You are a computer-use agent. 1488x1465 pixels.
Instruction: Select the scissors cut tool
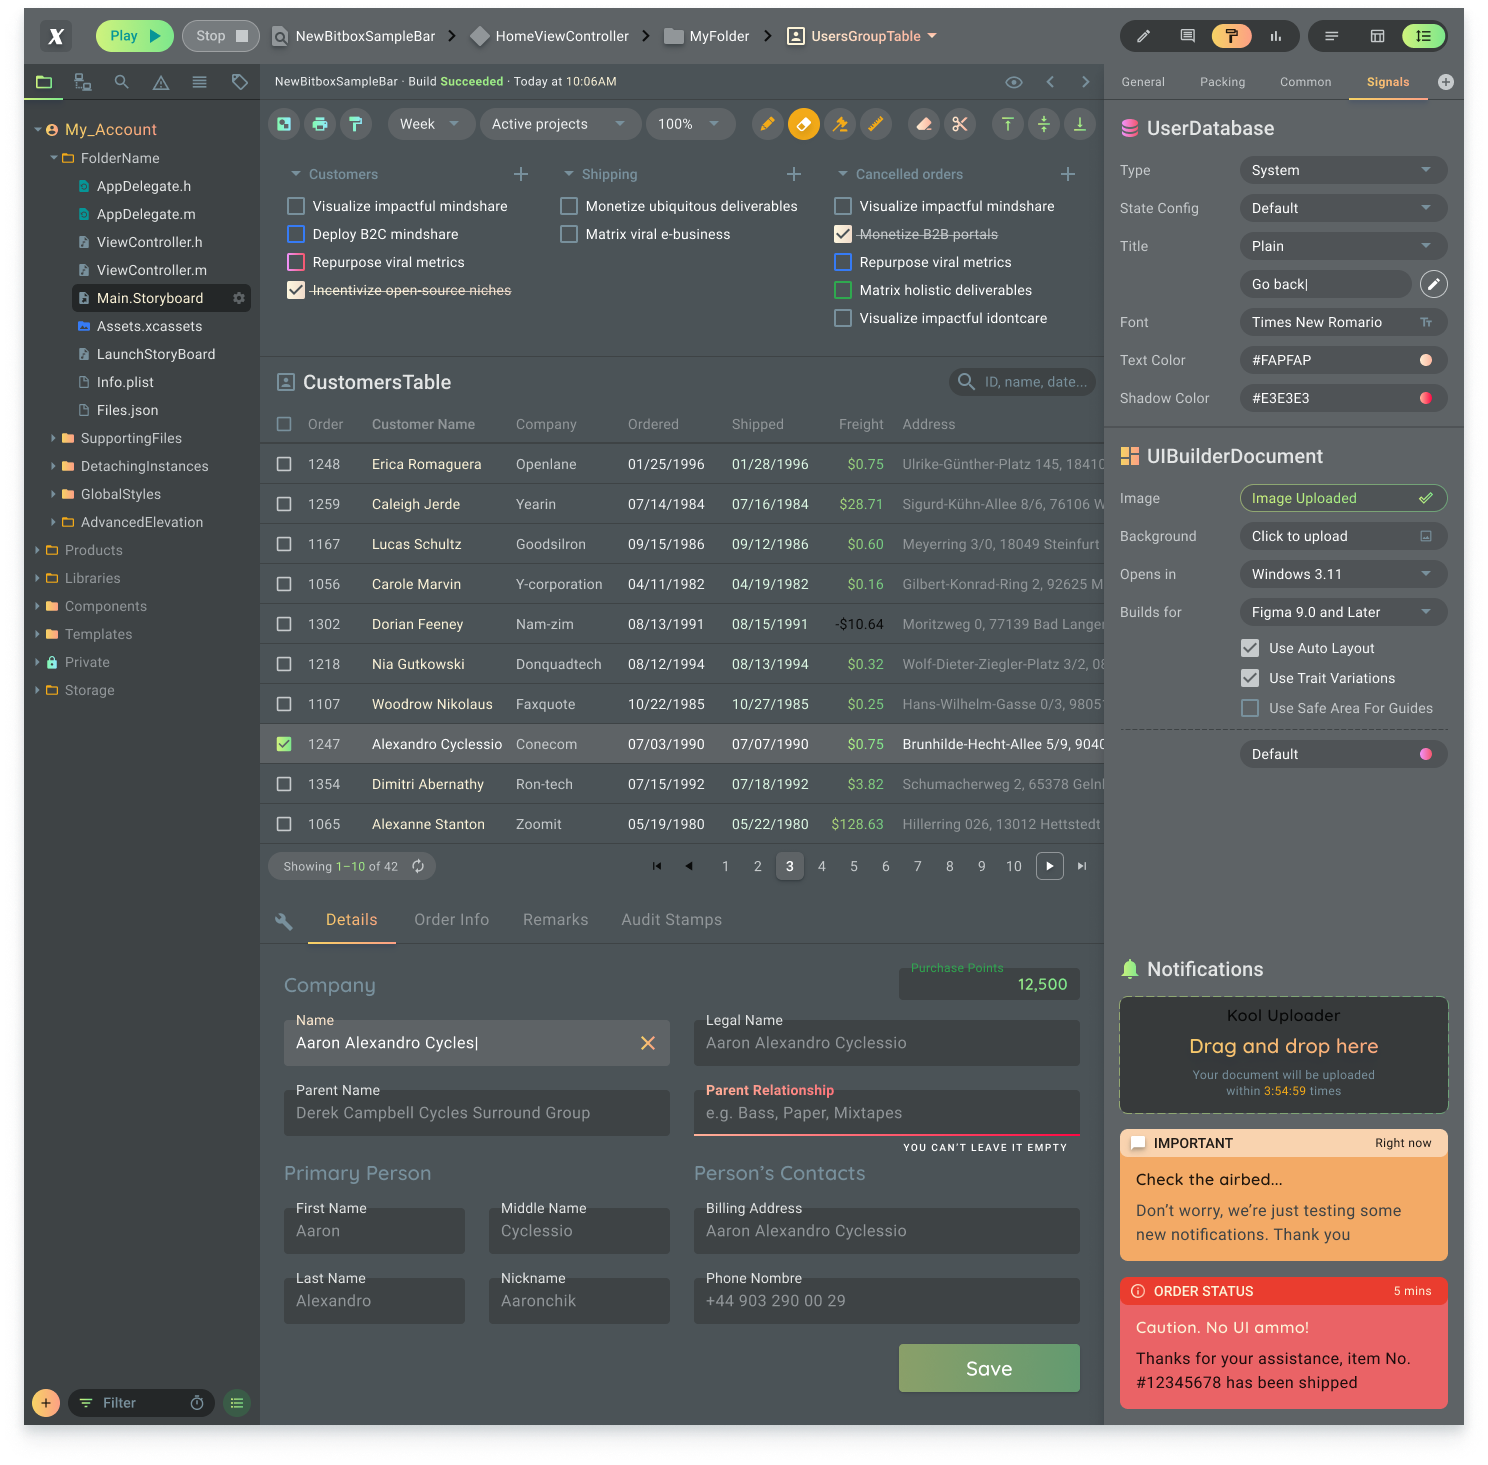pyautogui.click(x=960, y=124)
